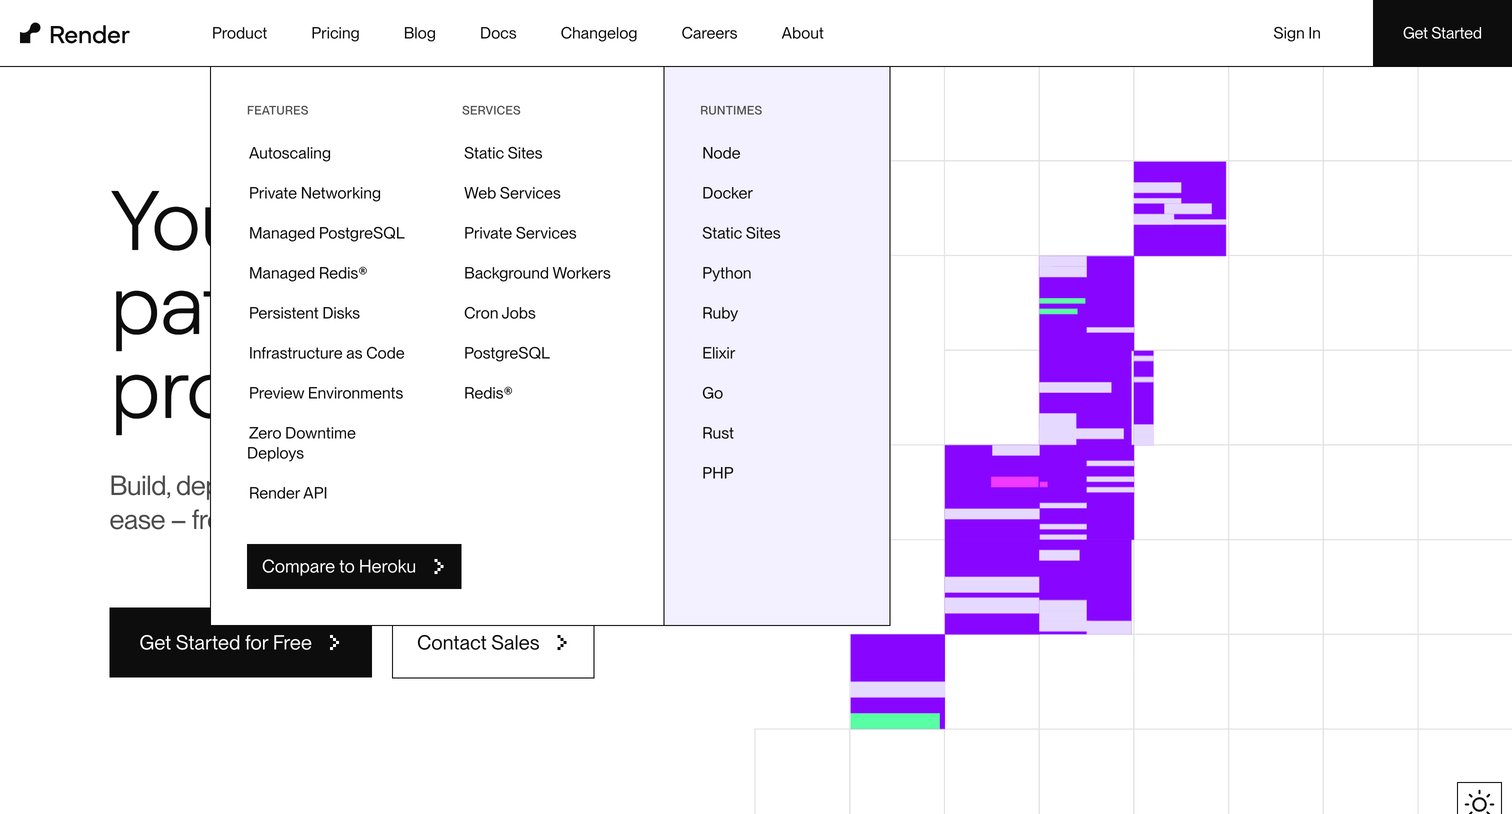The width and height of the screenshot is (1512, 814).
Task: Select Autoscaling under Features
Action: coord(290,153)
